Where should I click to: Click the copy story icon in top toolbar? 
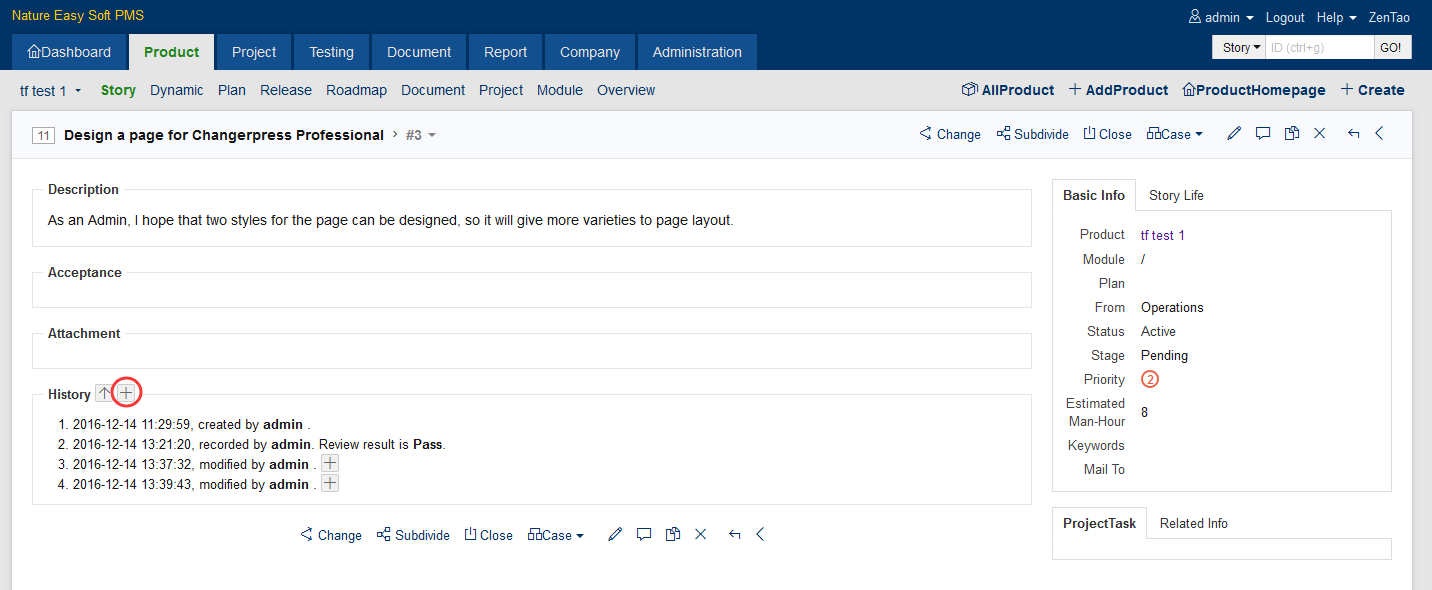(x=1292, y=134)
